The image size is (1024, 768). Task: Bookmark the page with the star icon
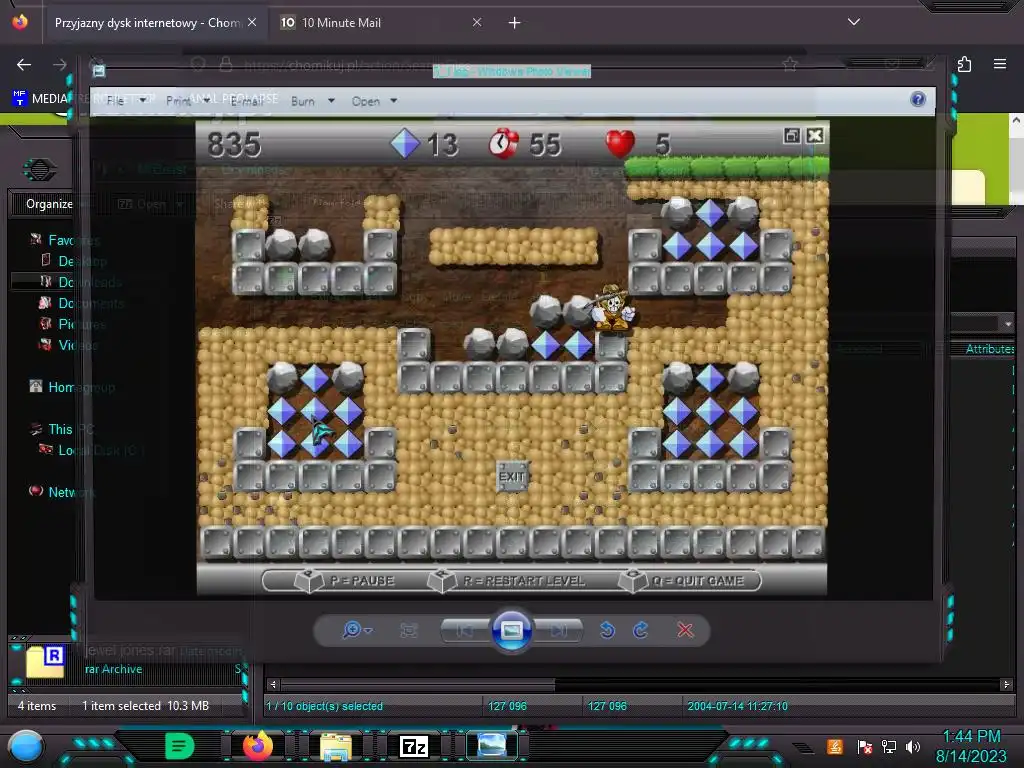[x=790, y=64]
